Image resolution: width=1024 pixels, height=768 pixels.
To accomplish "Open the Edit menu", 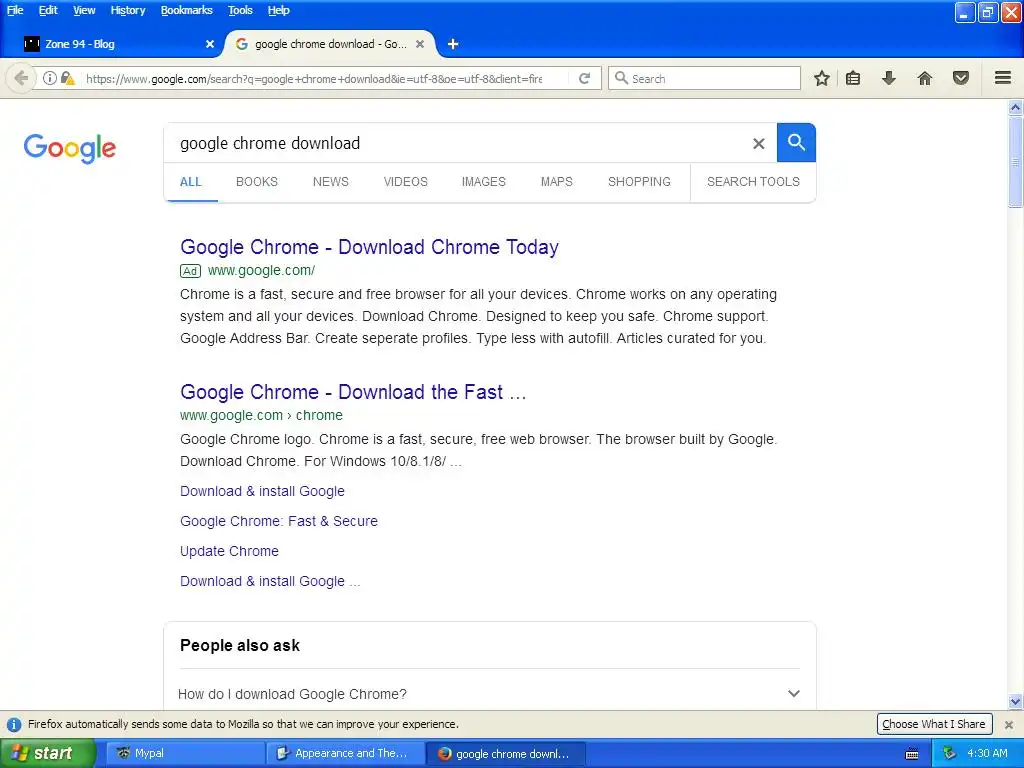I will (48, 10).
